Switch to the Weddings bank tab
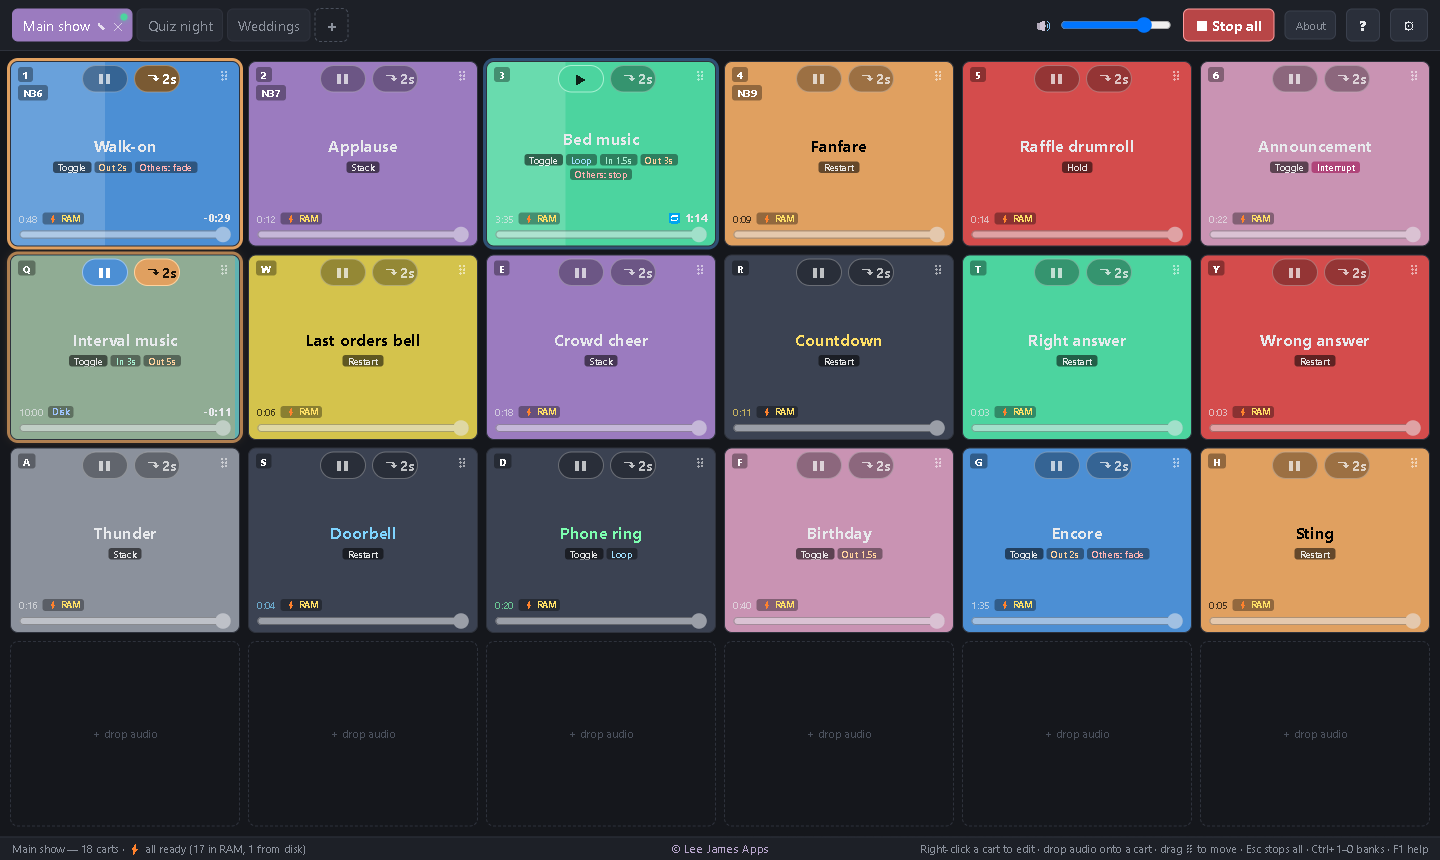1440x860 pixels. click(268, 26)
